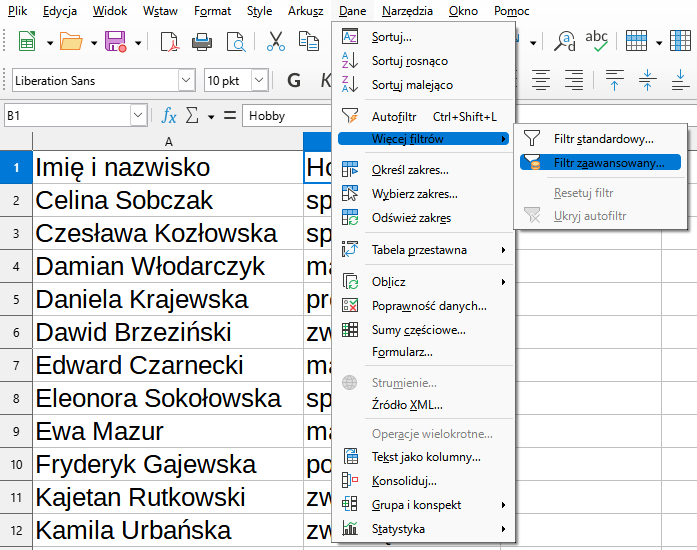
Task: Click the Export as PDF icon
Action: coord(169,42)
